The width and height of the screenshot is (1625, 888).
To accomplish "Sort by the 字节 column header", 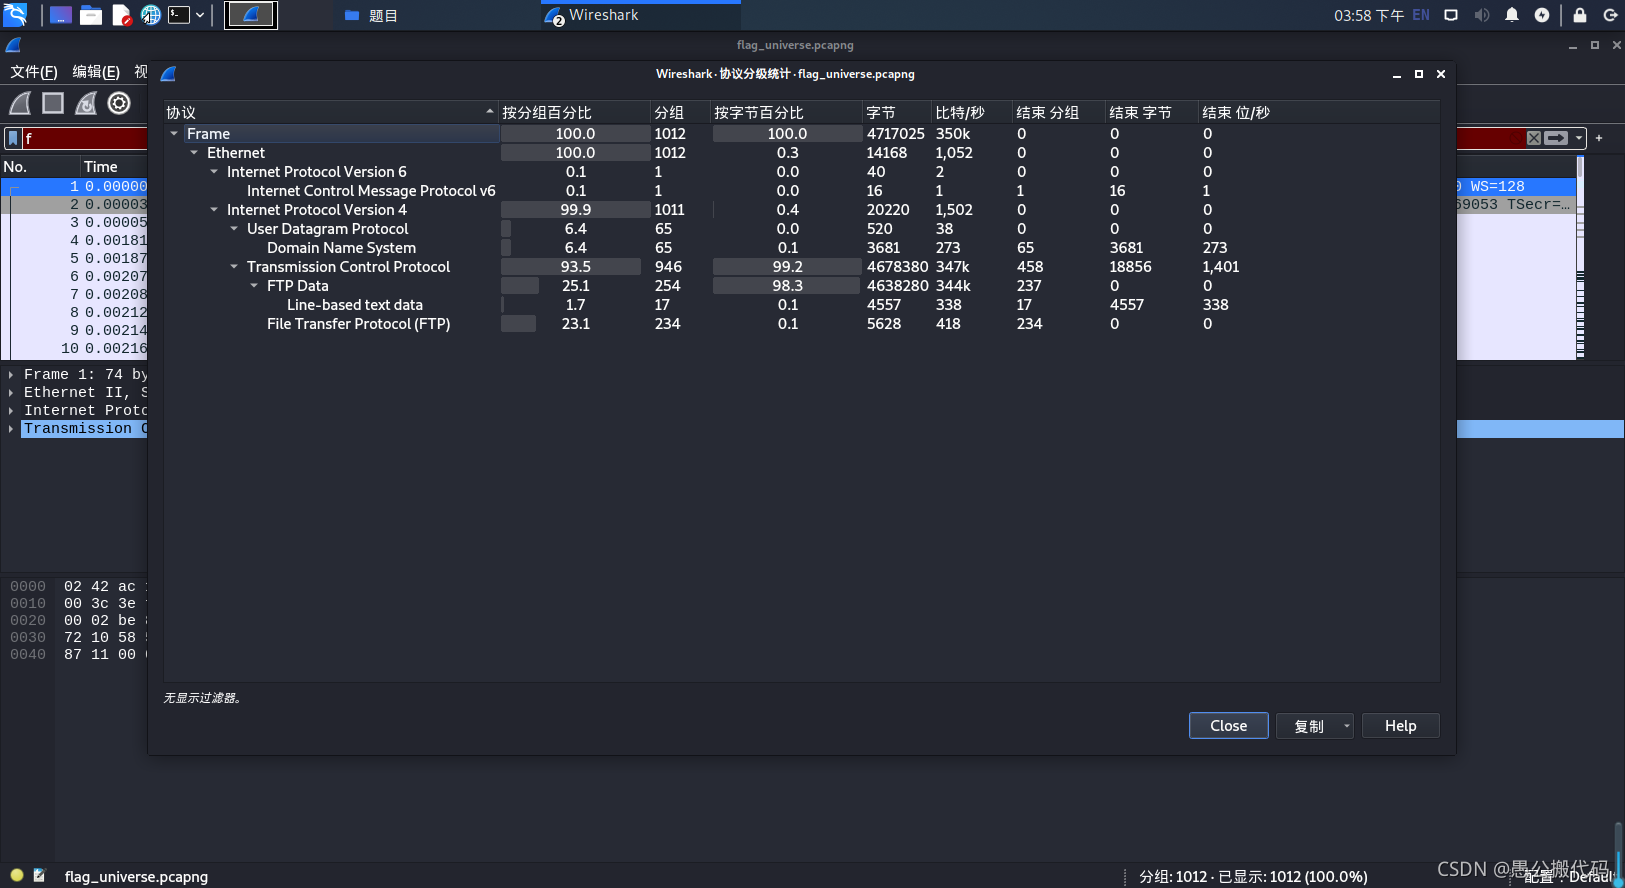I will (896, 113).
